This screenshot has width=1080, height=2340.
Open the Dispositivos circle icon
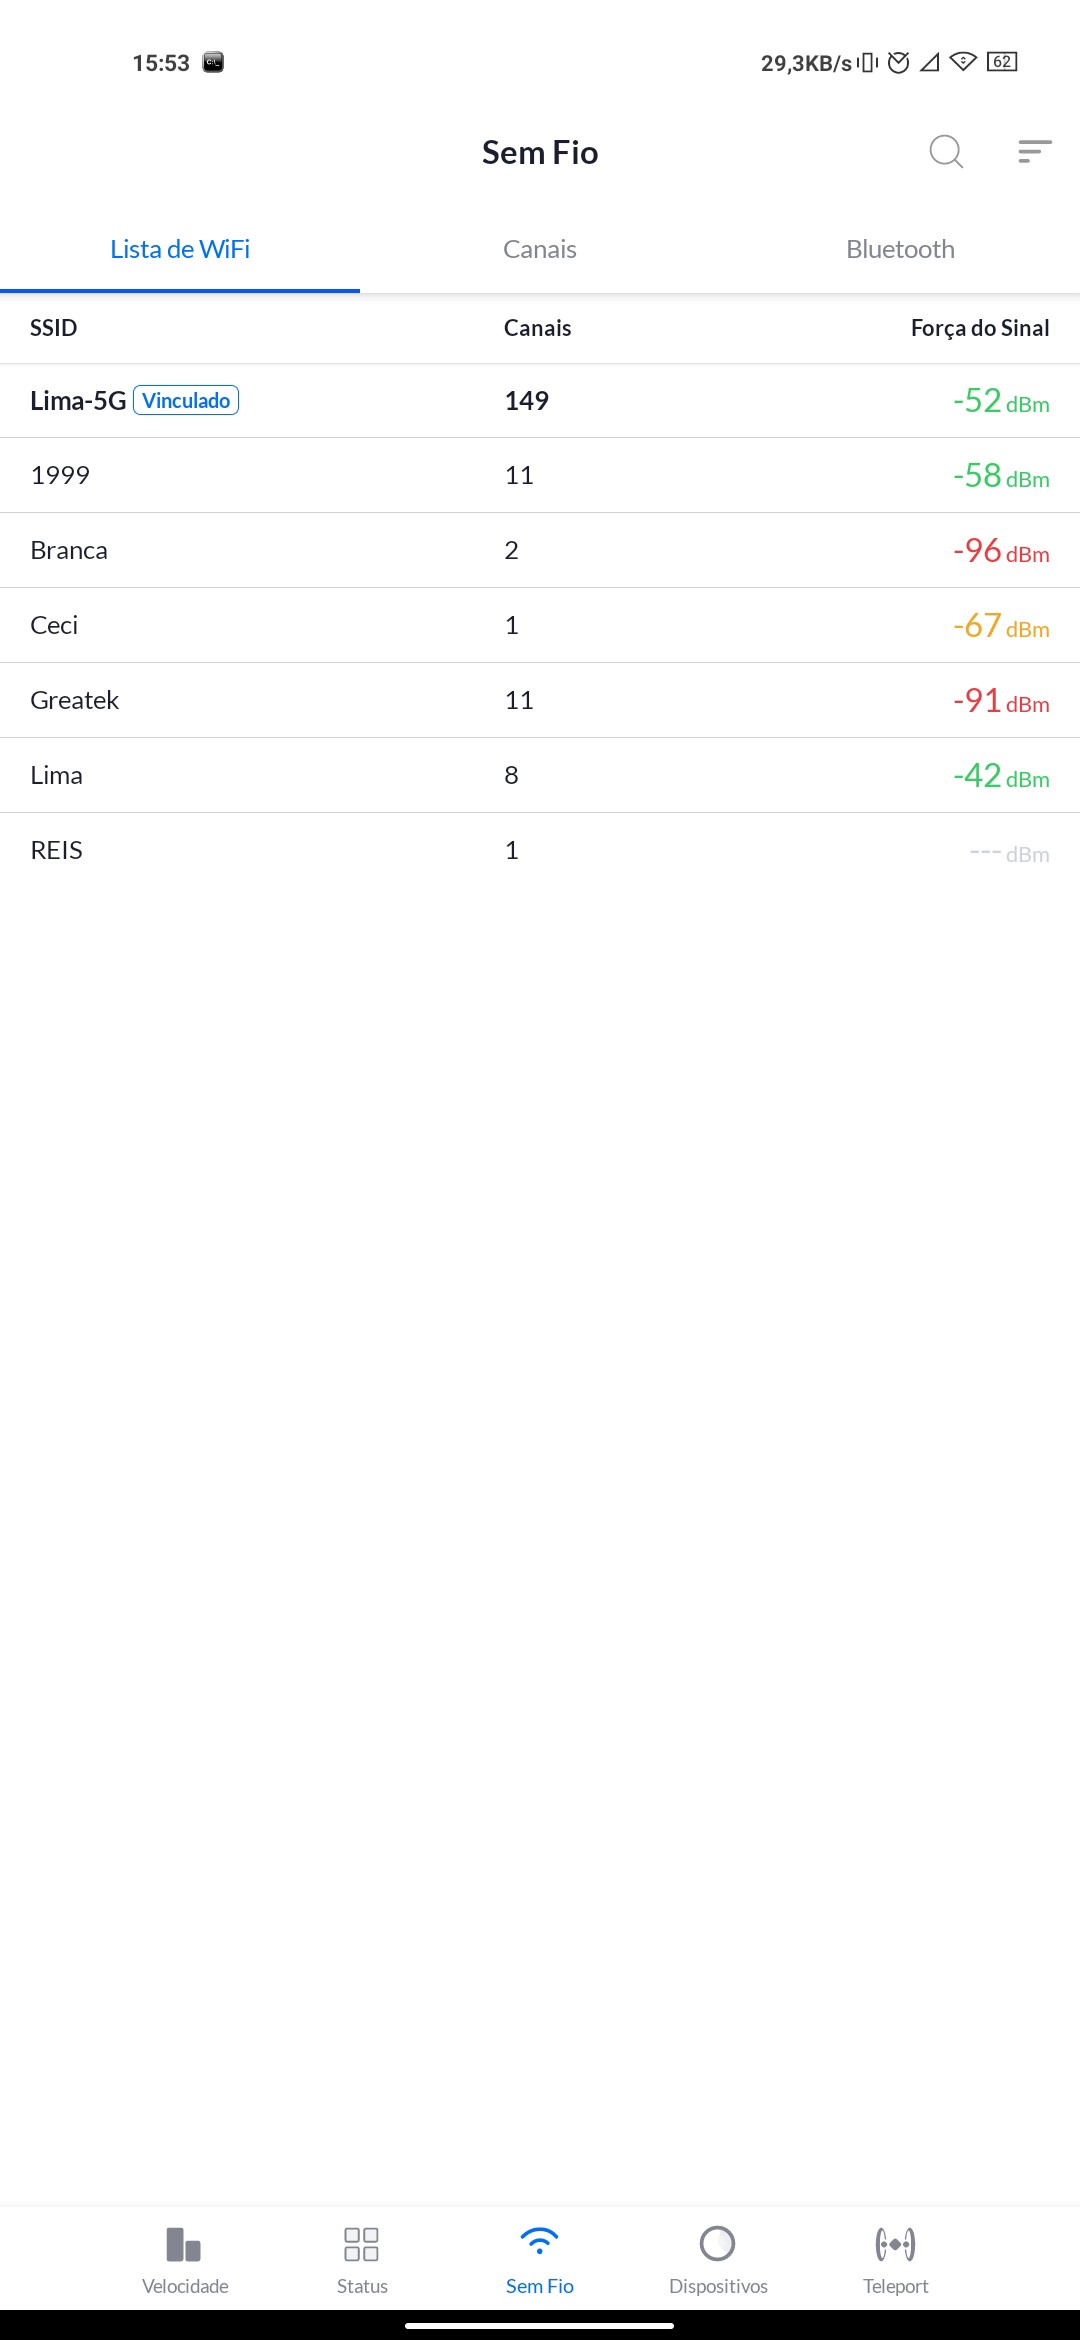(x=717, y=2244)
